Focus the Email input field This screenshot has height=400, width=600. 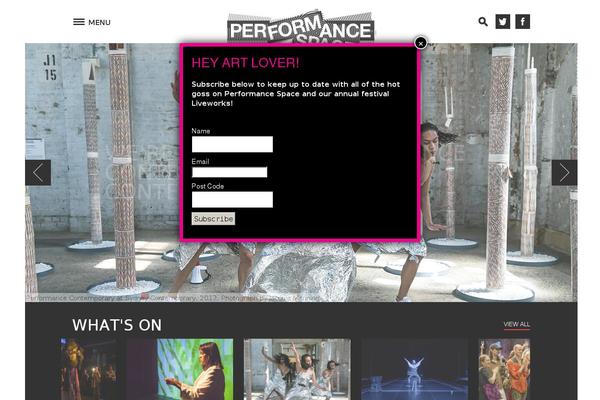click(x=229, y=172)
